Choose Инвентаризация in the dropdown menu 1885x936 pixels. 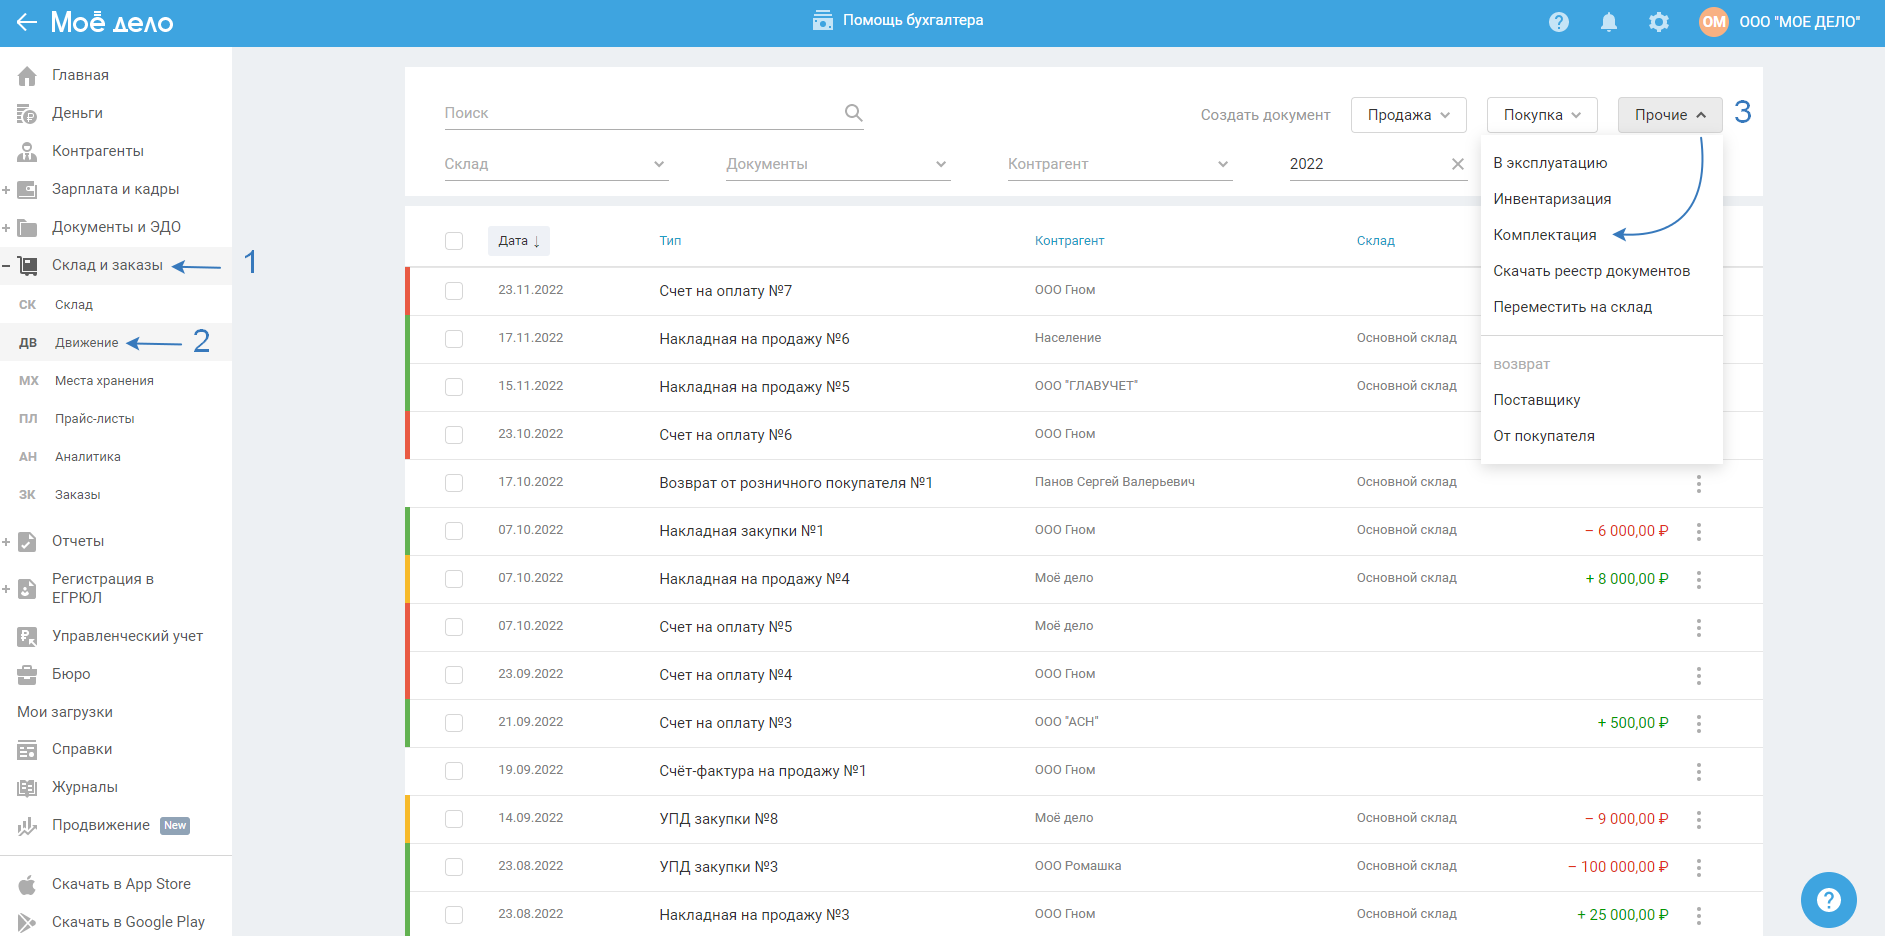click(x=1551, y=199)
